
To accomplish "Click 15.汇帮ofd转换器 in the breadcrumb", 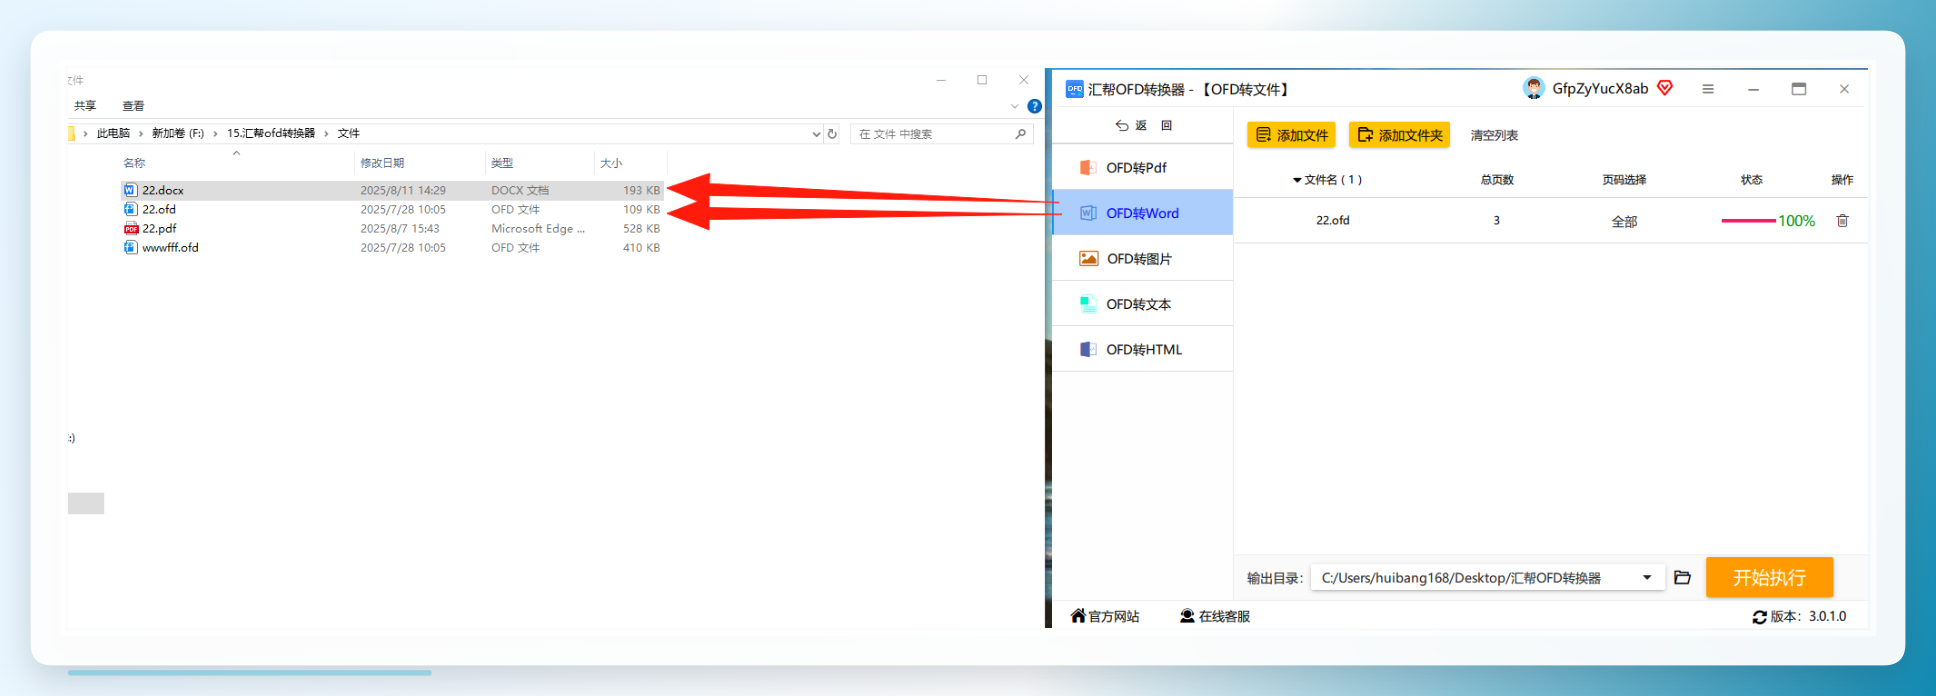I will pyautogui.click(x=271, y=133).
